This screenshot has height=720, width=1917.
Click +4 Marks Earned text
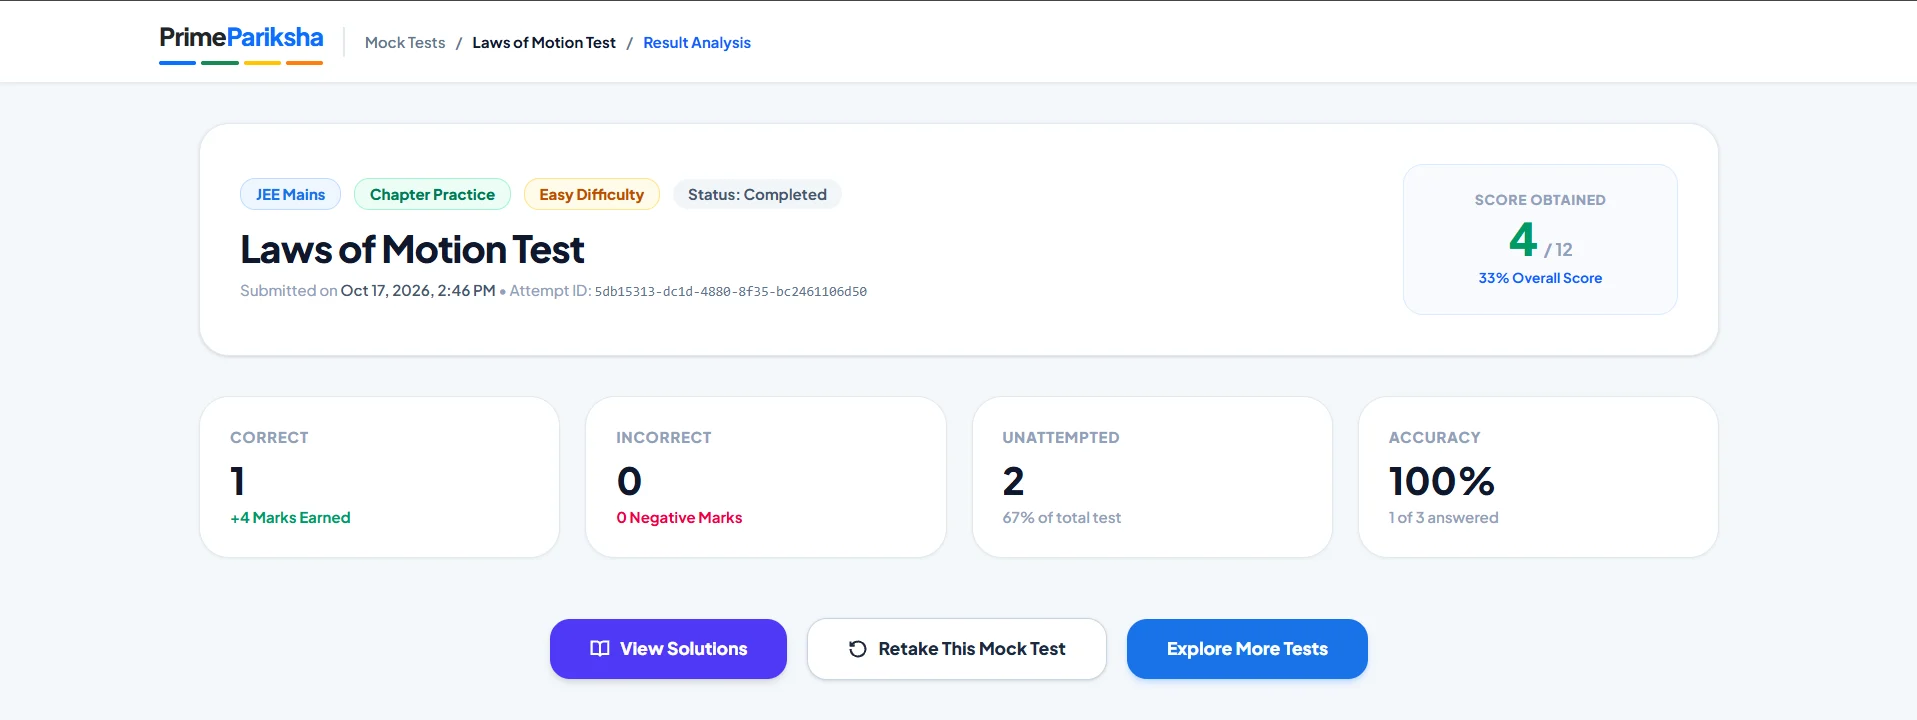(290, 518)
